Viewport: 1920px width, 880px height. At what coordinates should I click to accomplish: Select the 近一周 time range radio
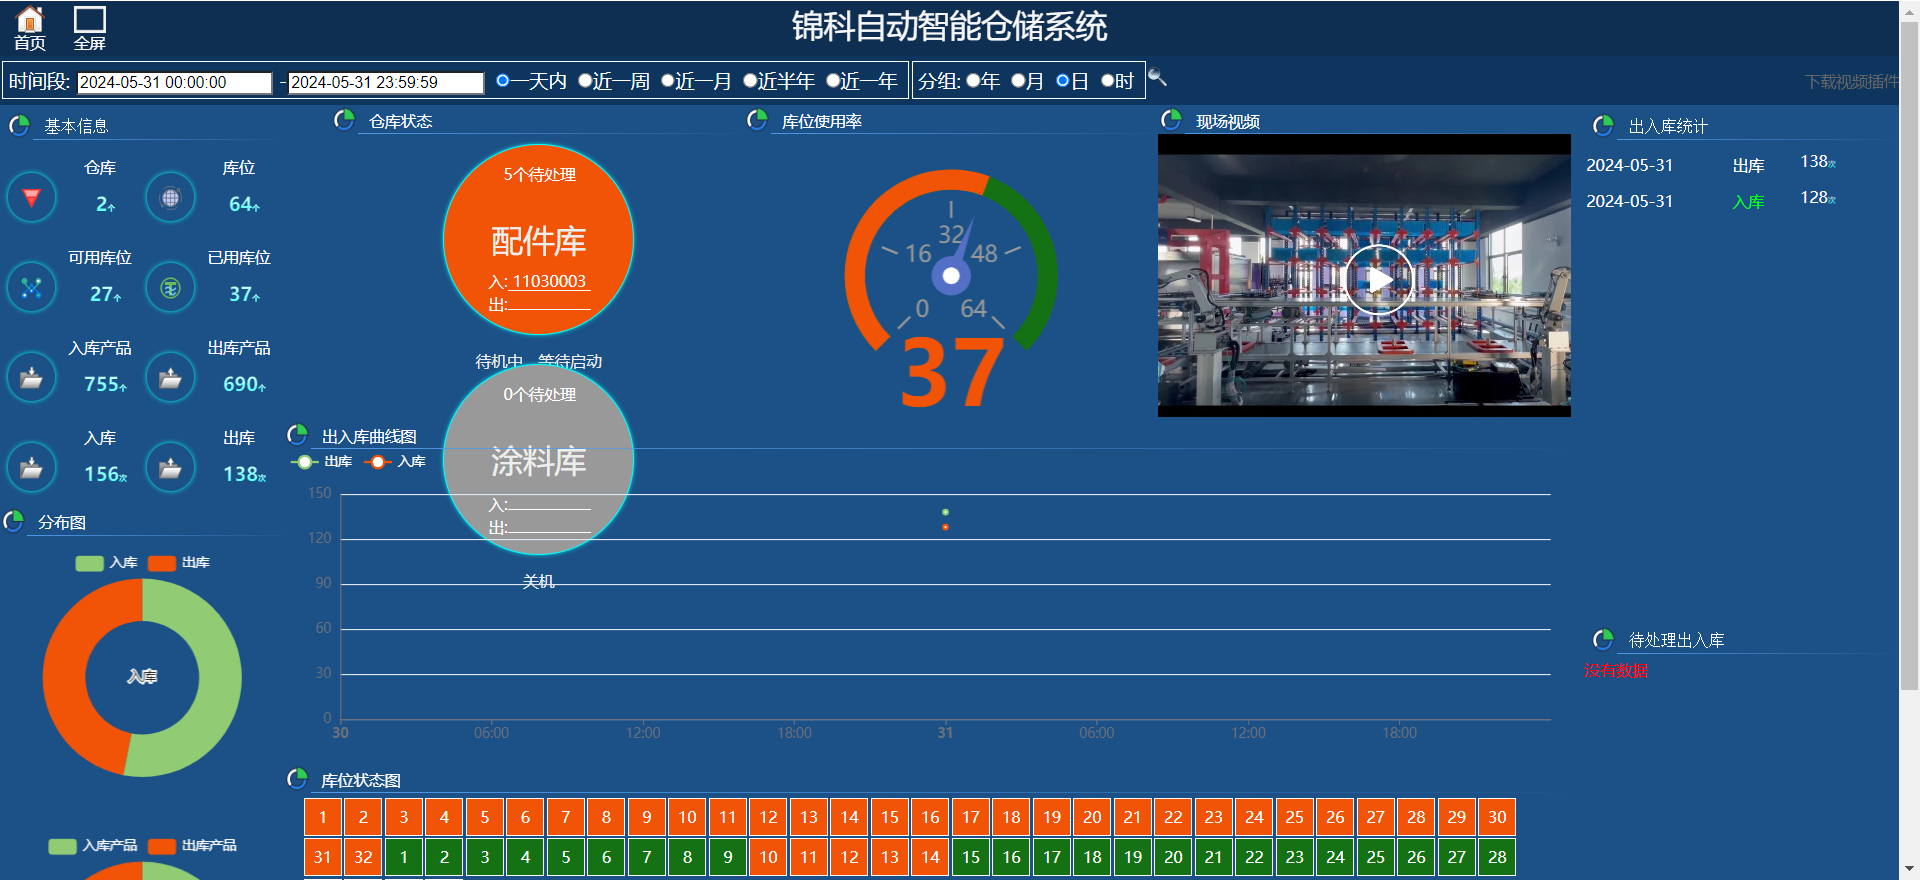pyautogui.click(x=586, y=81)
